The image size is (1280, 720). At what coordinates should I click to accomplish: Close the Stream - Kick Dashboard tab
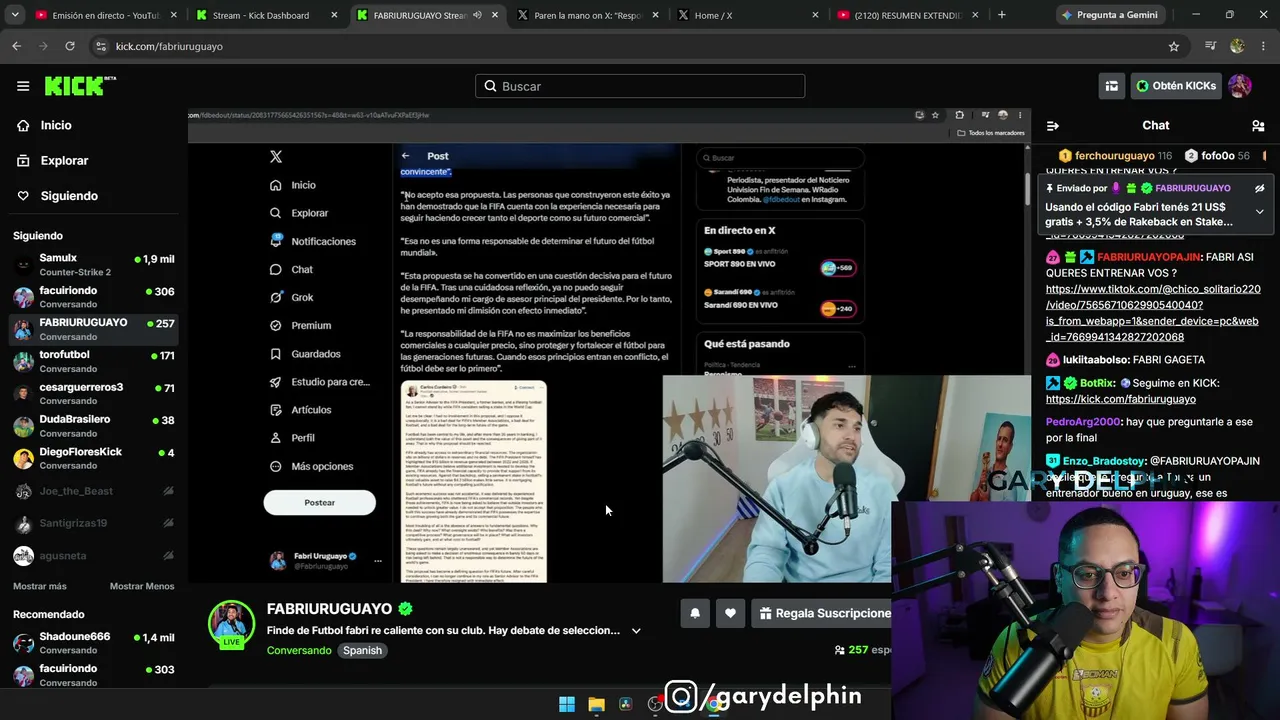click(x=334, y=15)
